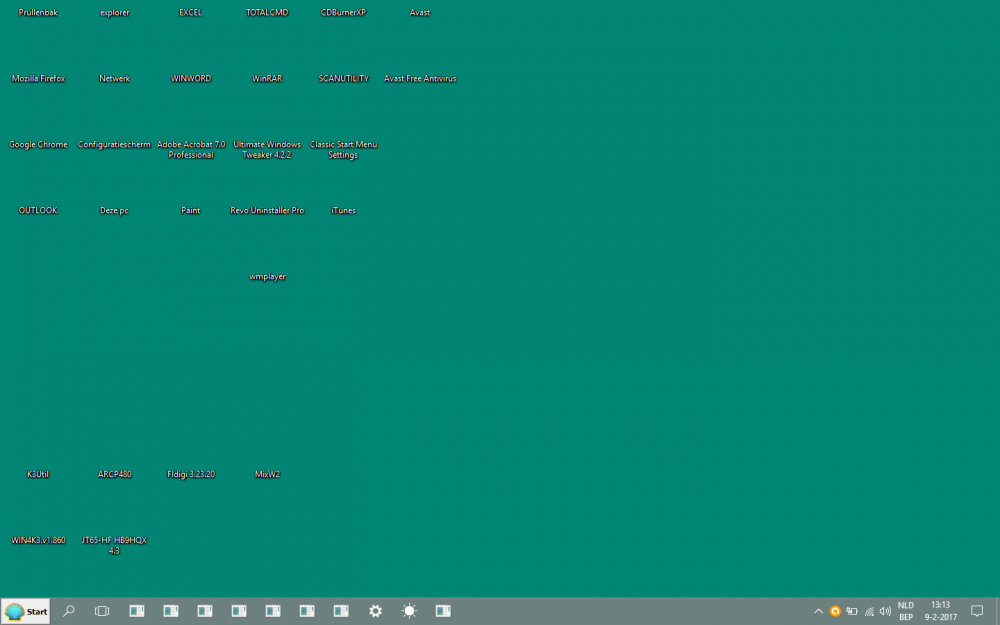Open the Classic Shell Start menu
Viewport: 1000px width, 625px height.
25,611
